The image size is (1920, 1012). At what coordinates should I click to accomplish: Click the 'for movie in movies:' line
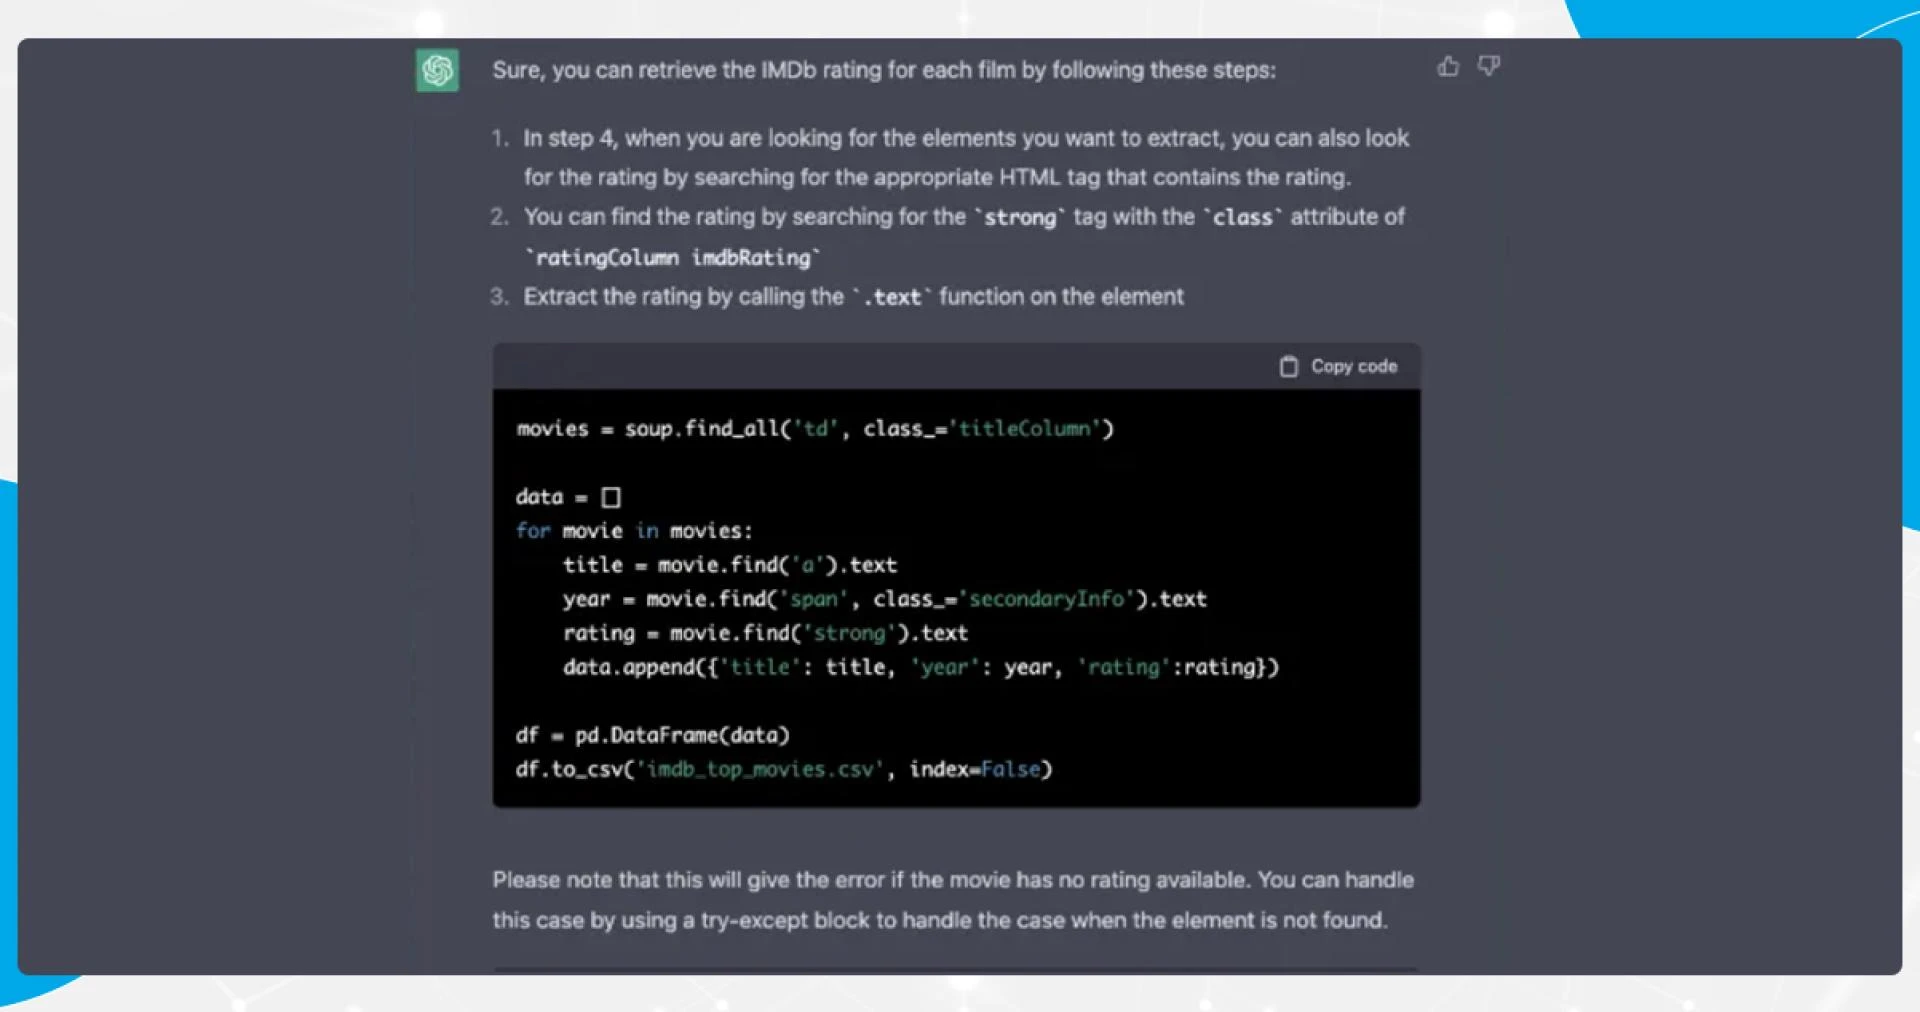point(634,531)
